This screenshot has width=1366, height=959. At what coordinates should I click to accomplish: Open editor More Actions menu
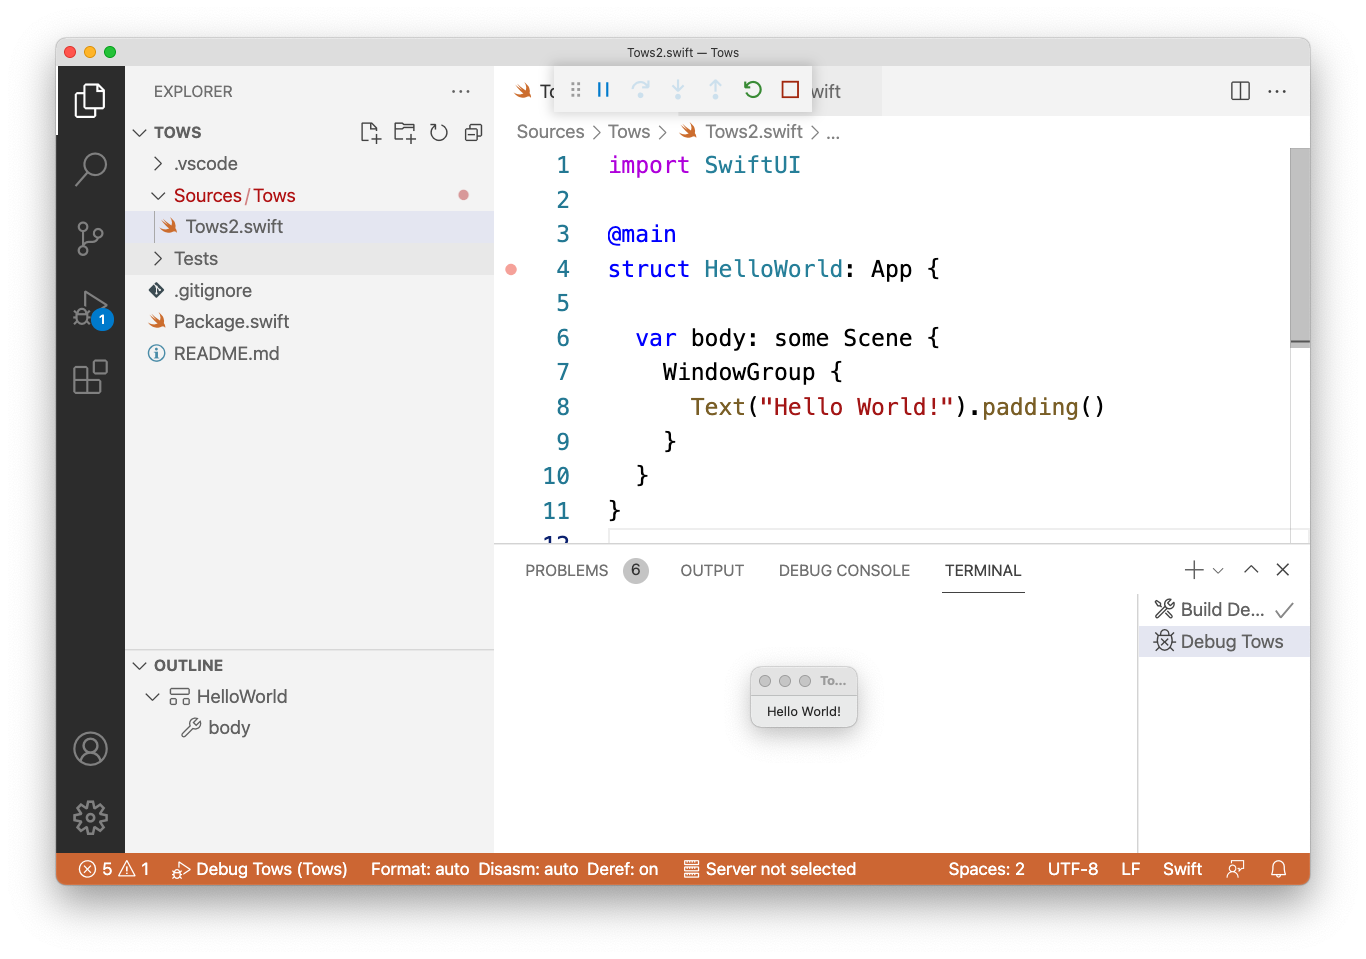coord(1277,91)
